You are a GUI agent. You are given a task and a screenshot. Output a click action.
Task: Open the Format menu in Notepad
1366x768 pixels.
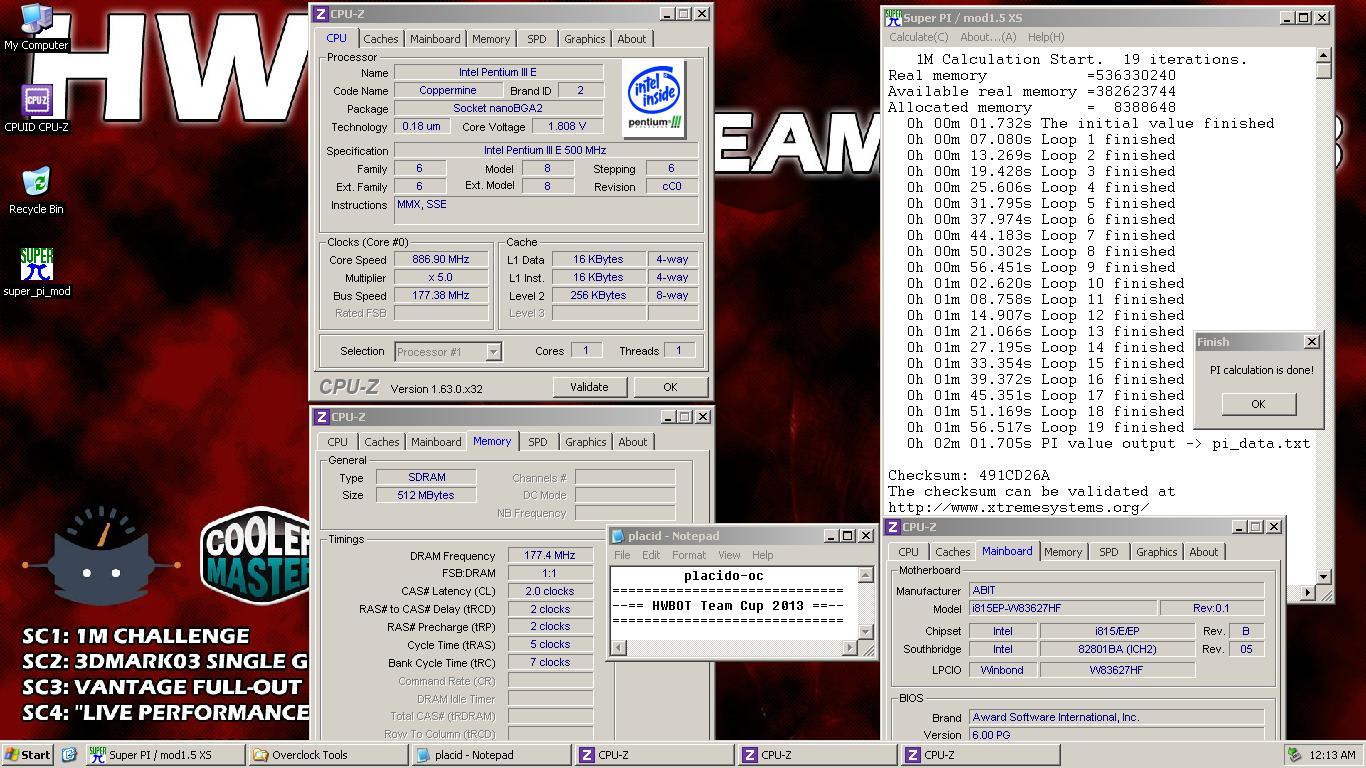point(689,555)
